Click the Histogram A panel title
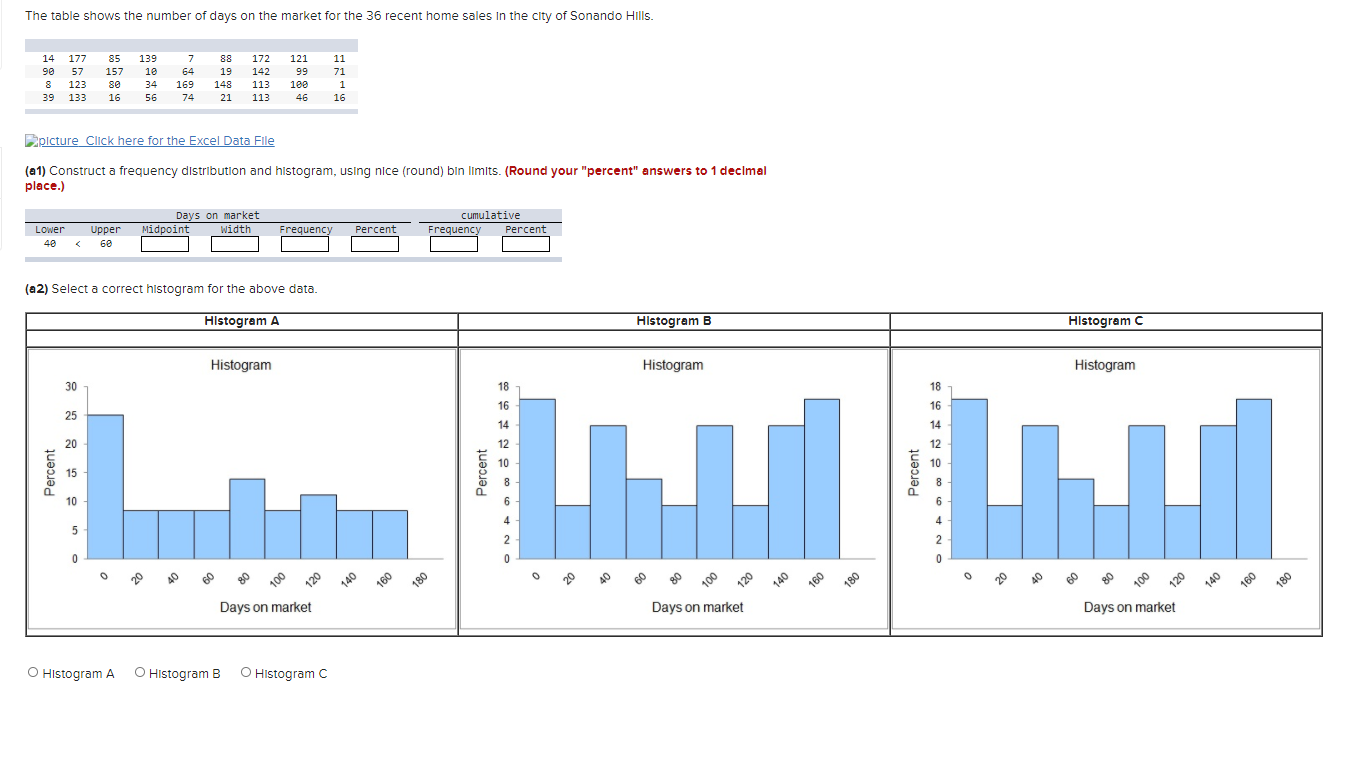Image resolution: width=1362 pixels, height=758 pixels. [x=240, y=320]
